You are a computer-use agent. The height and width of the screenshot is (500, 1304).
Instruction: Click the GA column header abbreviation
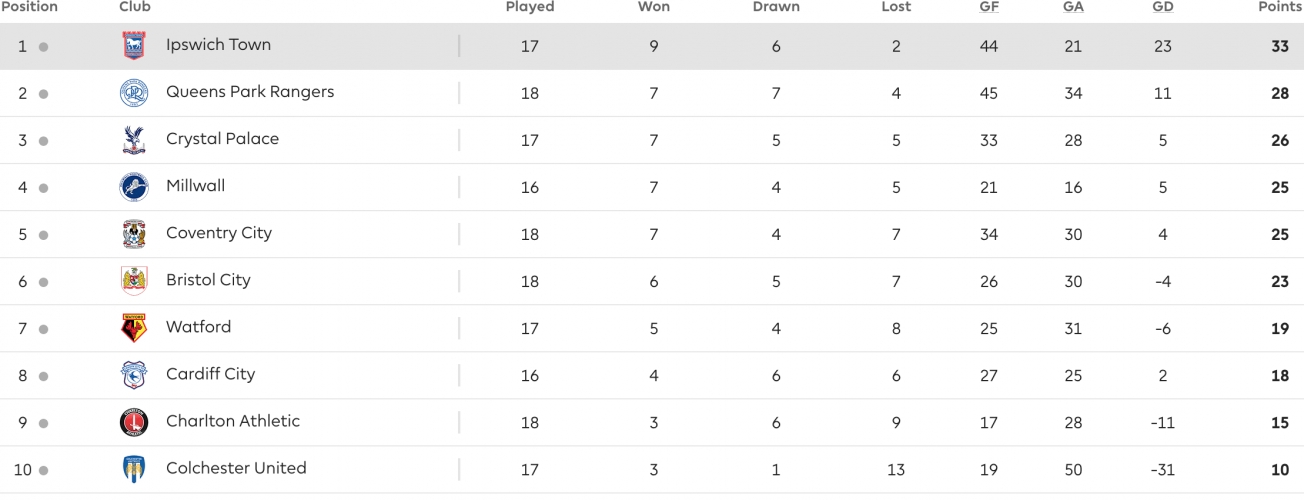coord(1073,7)
